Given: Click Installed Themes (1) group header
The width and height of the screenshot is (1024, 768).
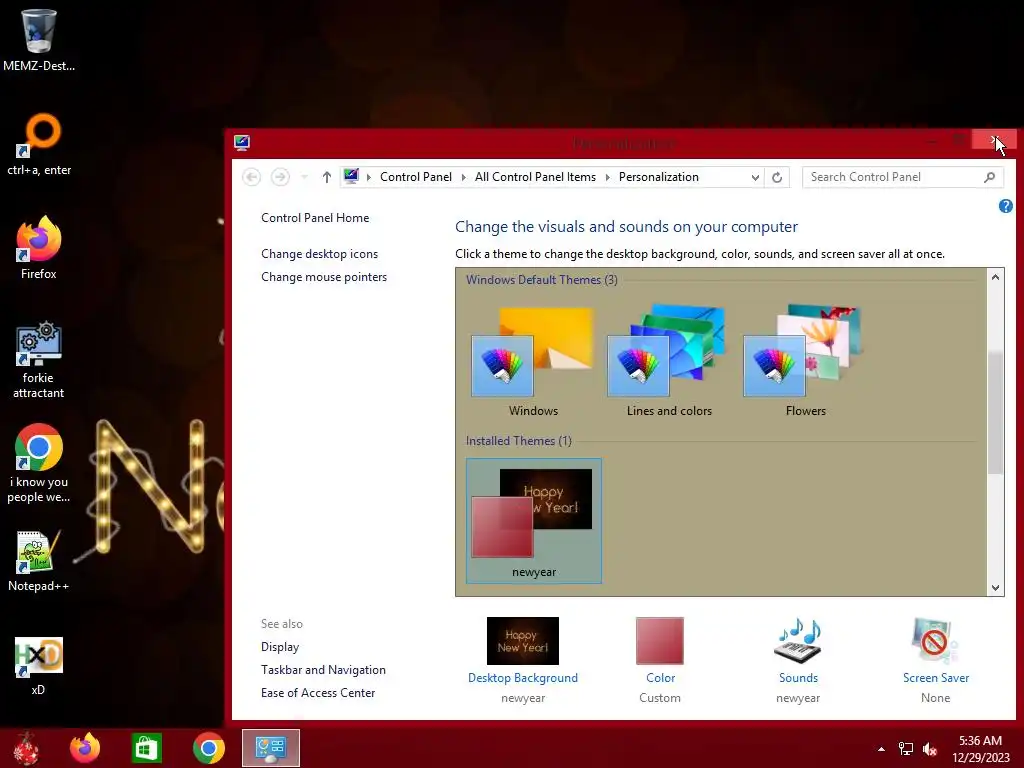Looking at the screenshot, I should (x=519, y=441).
